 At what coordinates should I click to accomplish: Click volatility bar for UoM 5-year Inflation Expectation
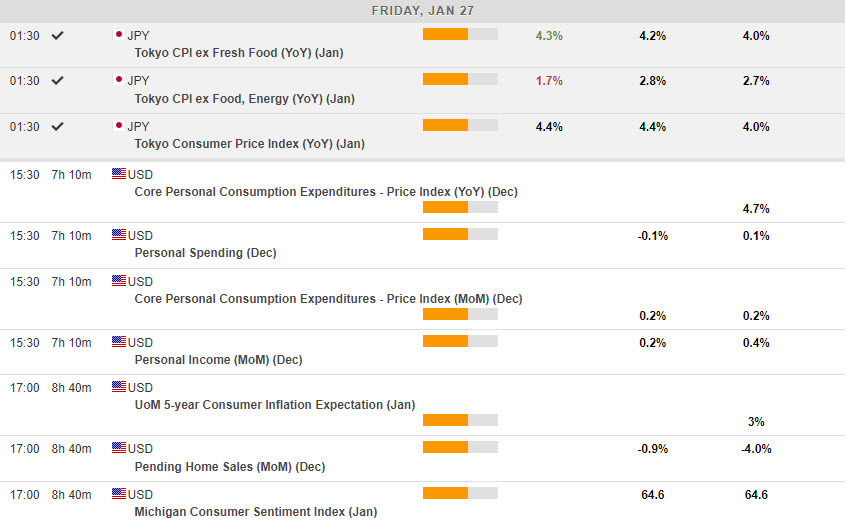point(460,420)
